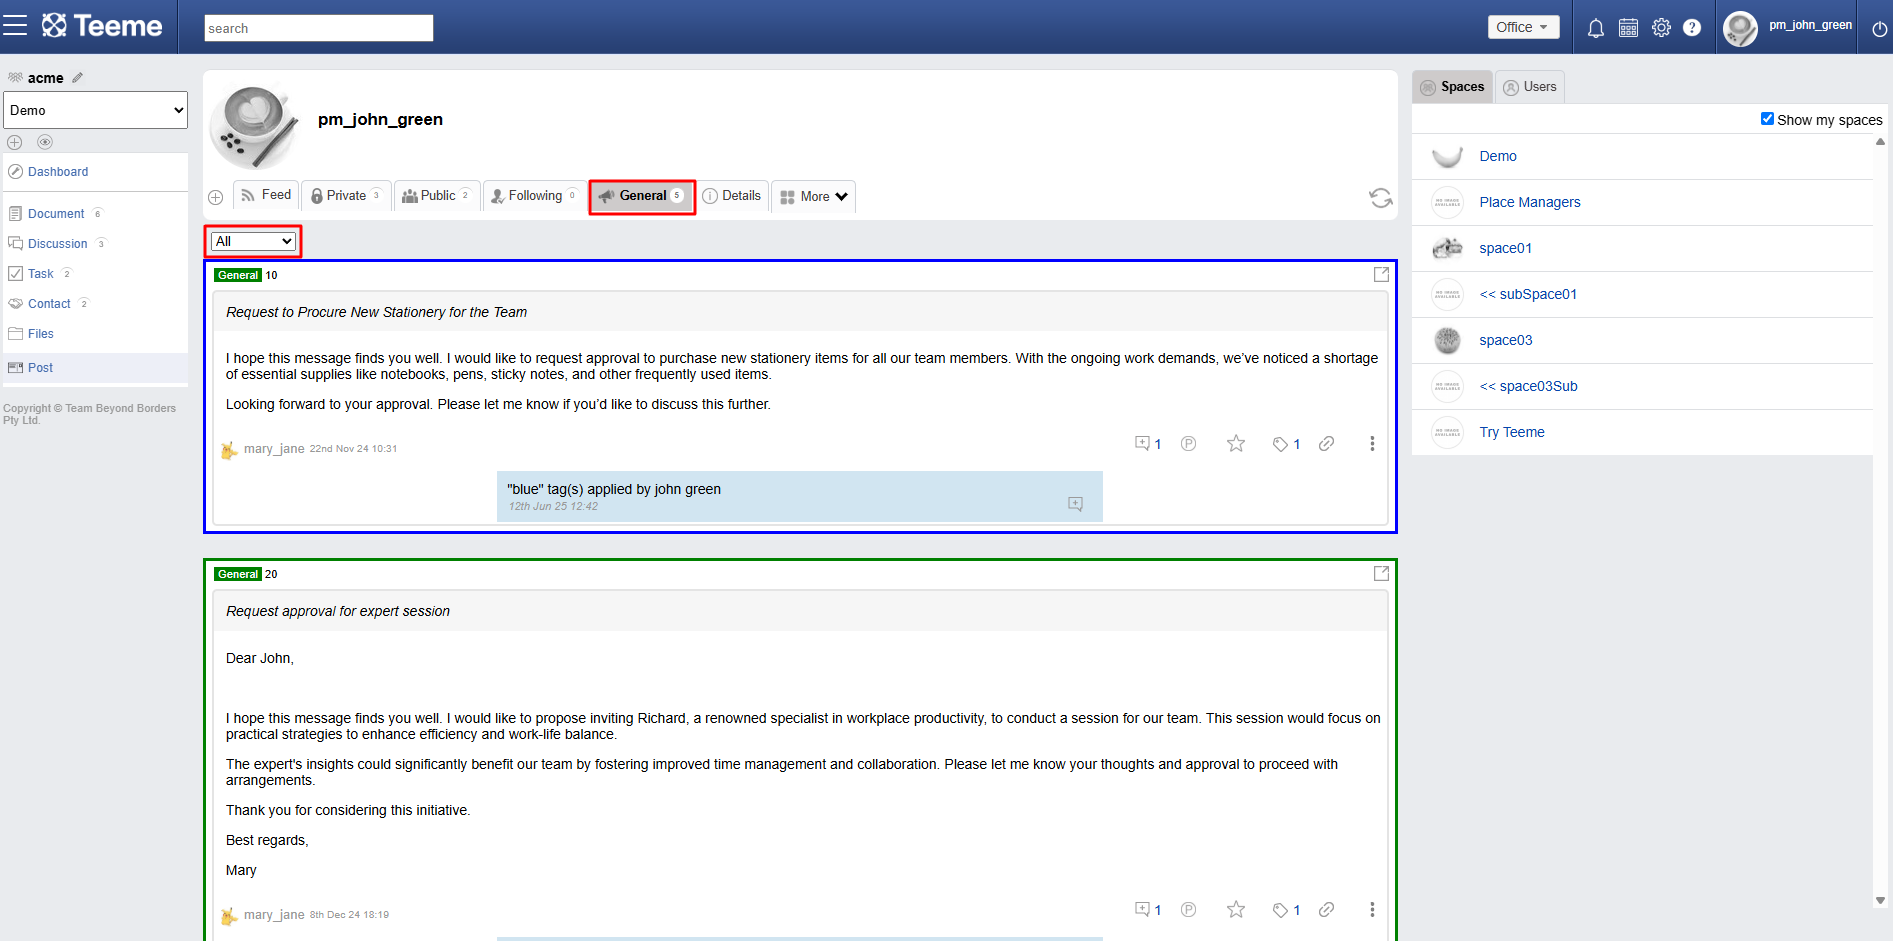
Task: Open the Demo space in Spaces list
Action: pyautogui.click(x=1498, y=156)
